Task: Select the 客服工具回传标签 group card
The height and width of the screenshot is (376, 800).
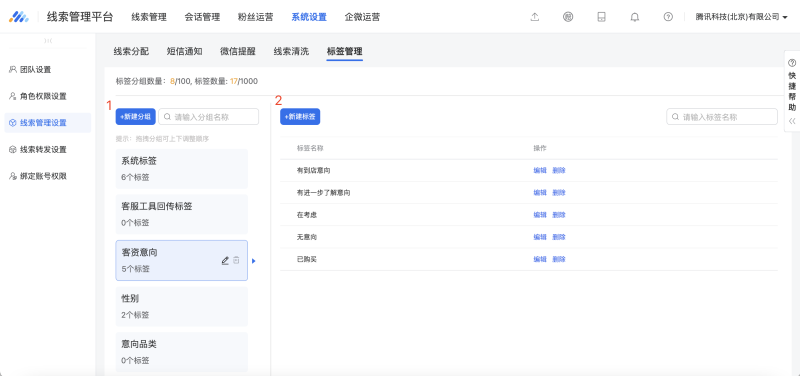Action: 182,214
